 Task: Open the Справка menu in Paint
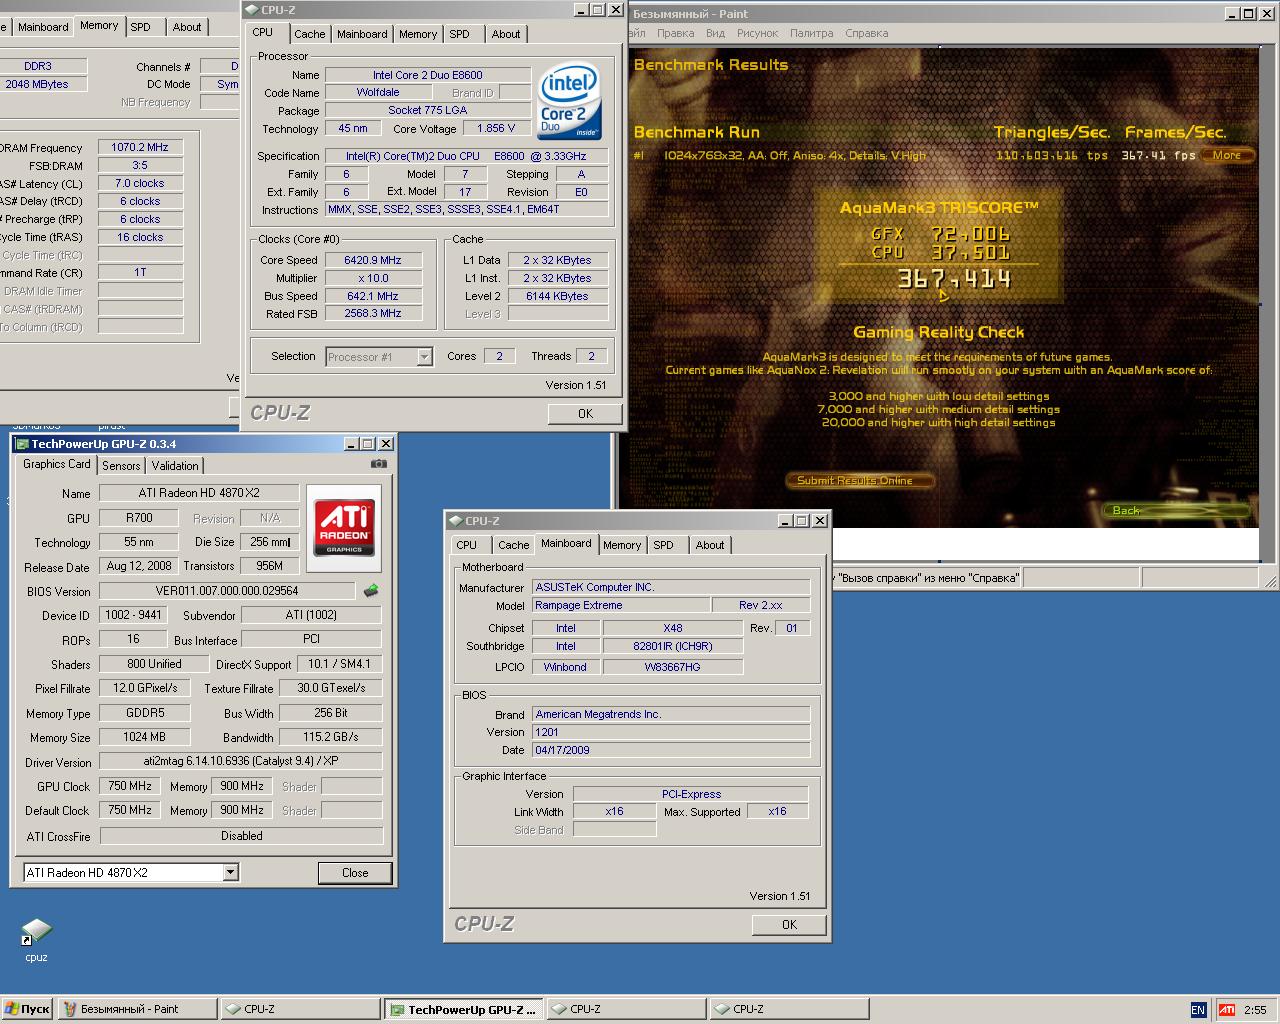pos(866,33)
